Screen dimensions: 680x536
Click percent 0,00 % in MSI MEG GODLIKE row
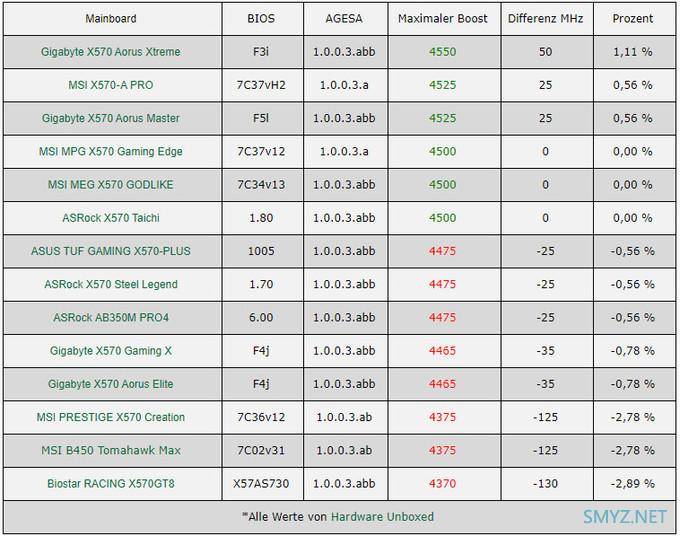(x=633, y=185)
